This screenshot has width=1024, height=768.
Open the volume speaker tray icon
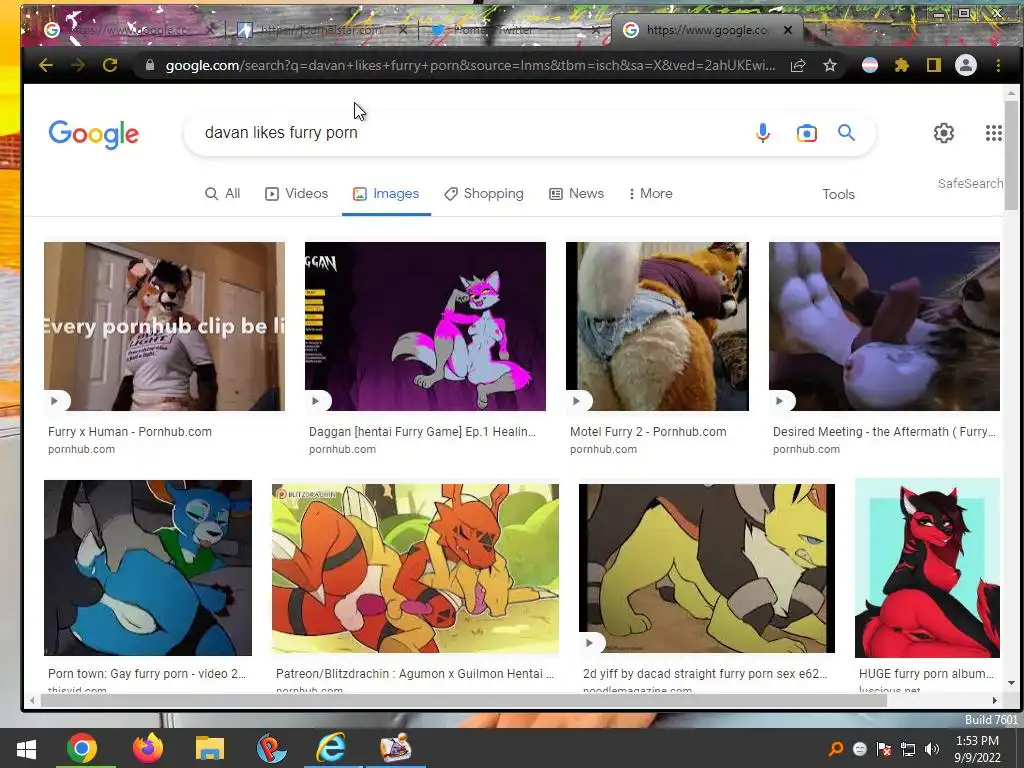pyautogui.click(x=932, y=748)
